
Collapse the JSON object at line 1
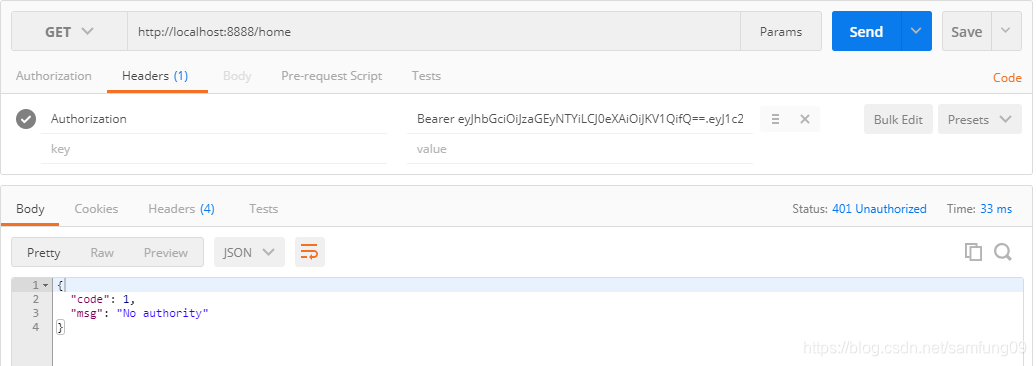(46, 285)
